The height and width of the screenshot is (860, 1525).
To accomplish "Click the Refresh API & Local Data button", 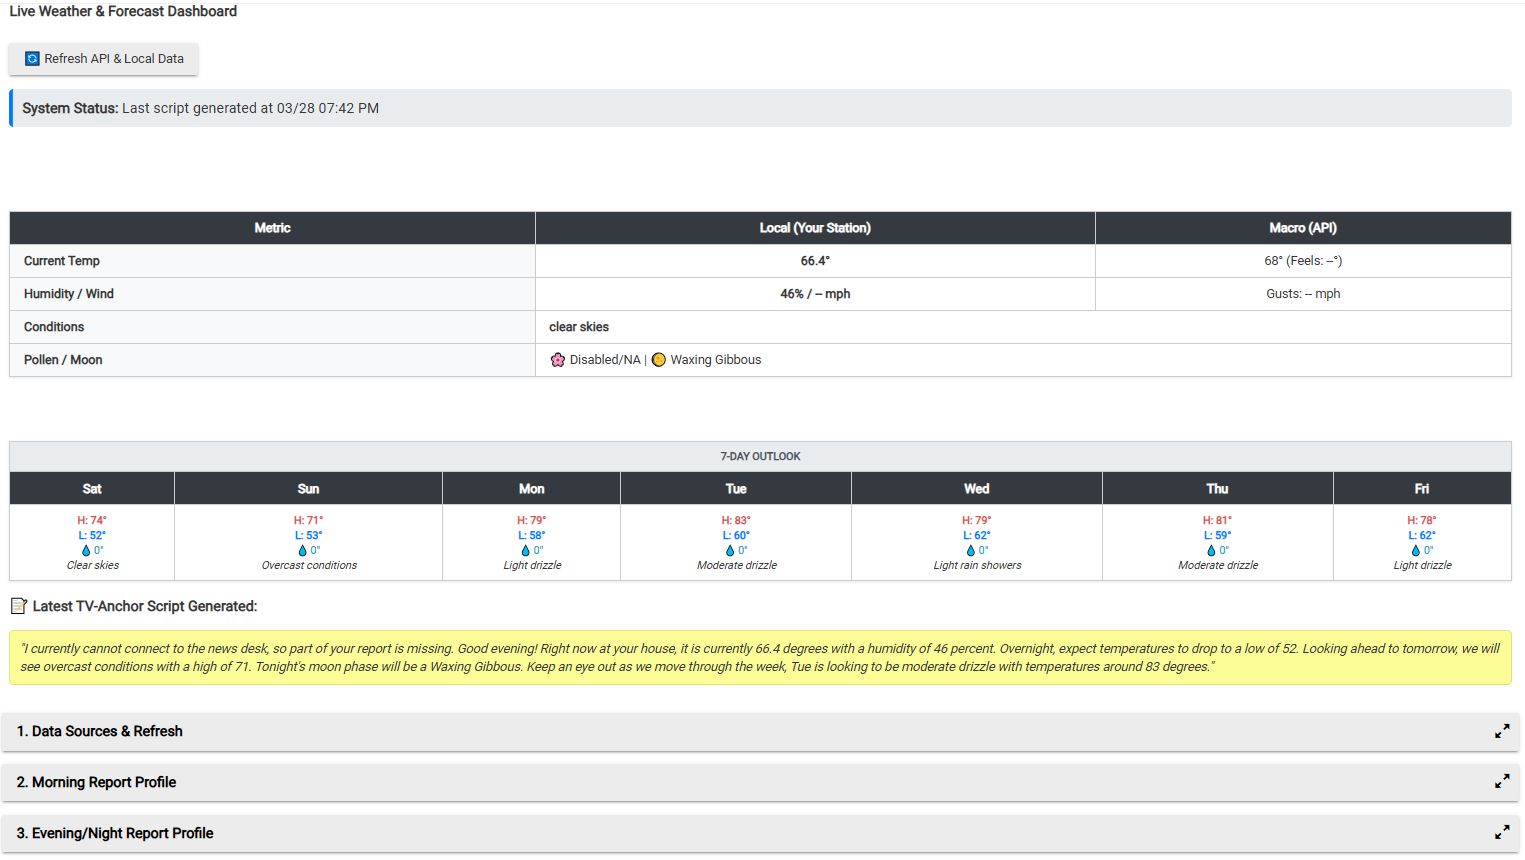I will (104, 59).
